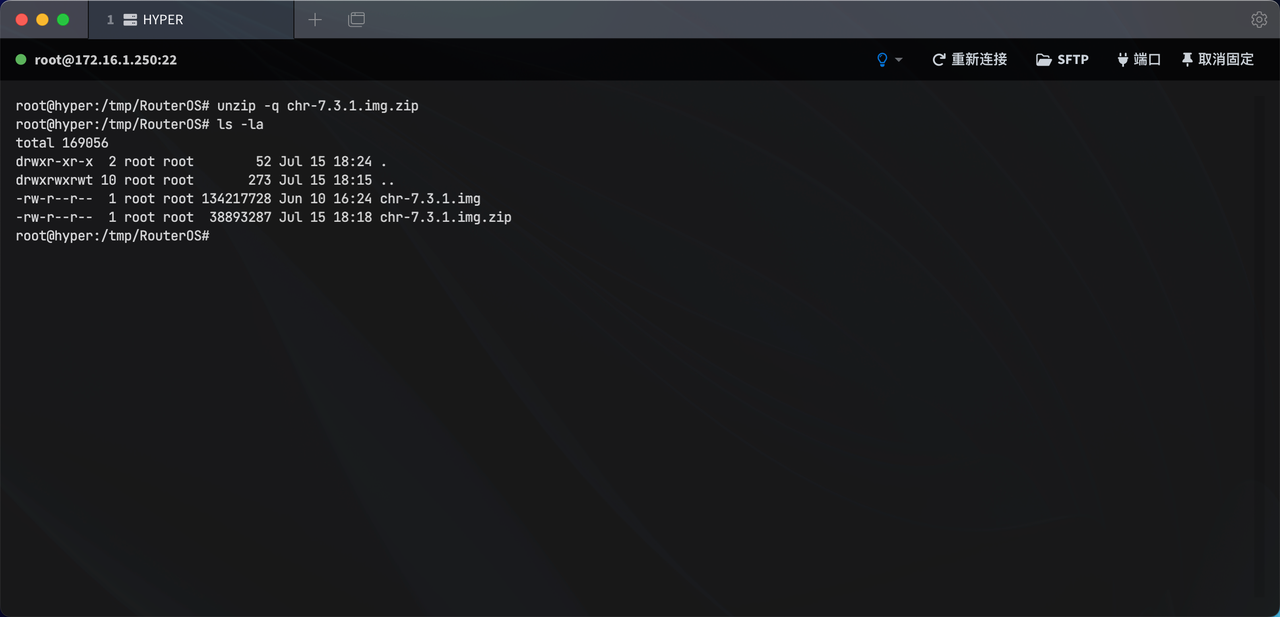Screen dimensions: 1280x617
Task: Open the 端口 port forwarding panel
Action: [x=1138, y=60]
